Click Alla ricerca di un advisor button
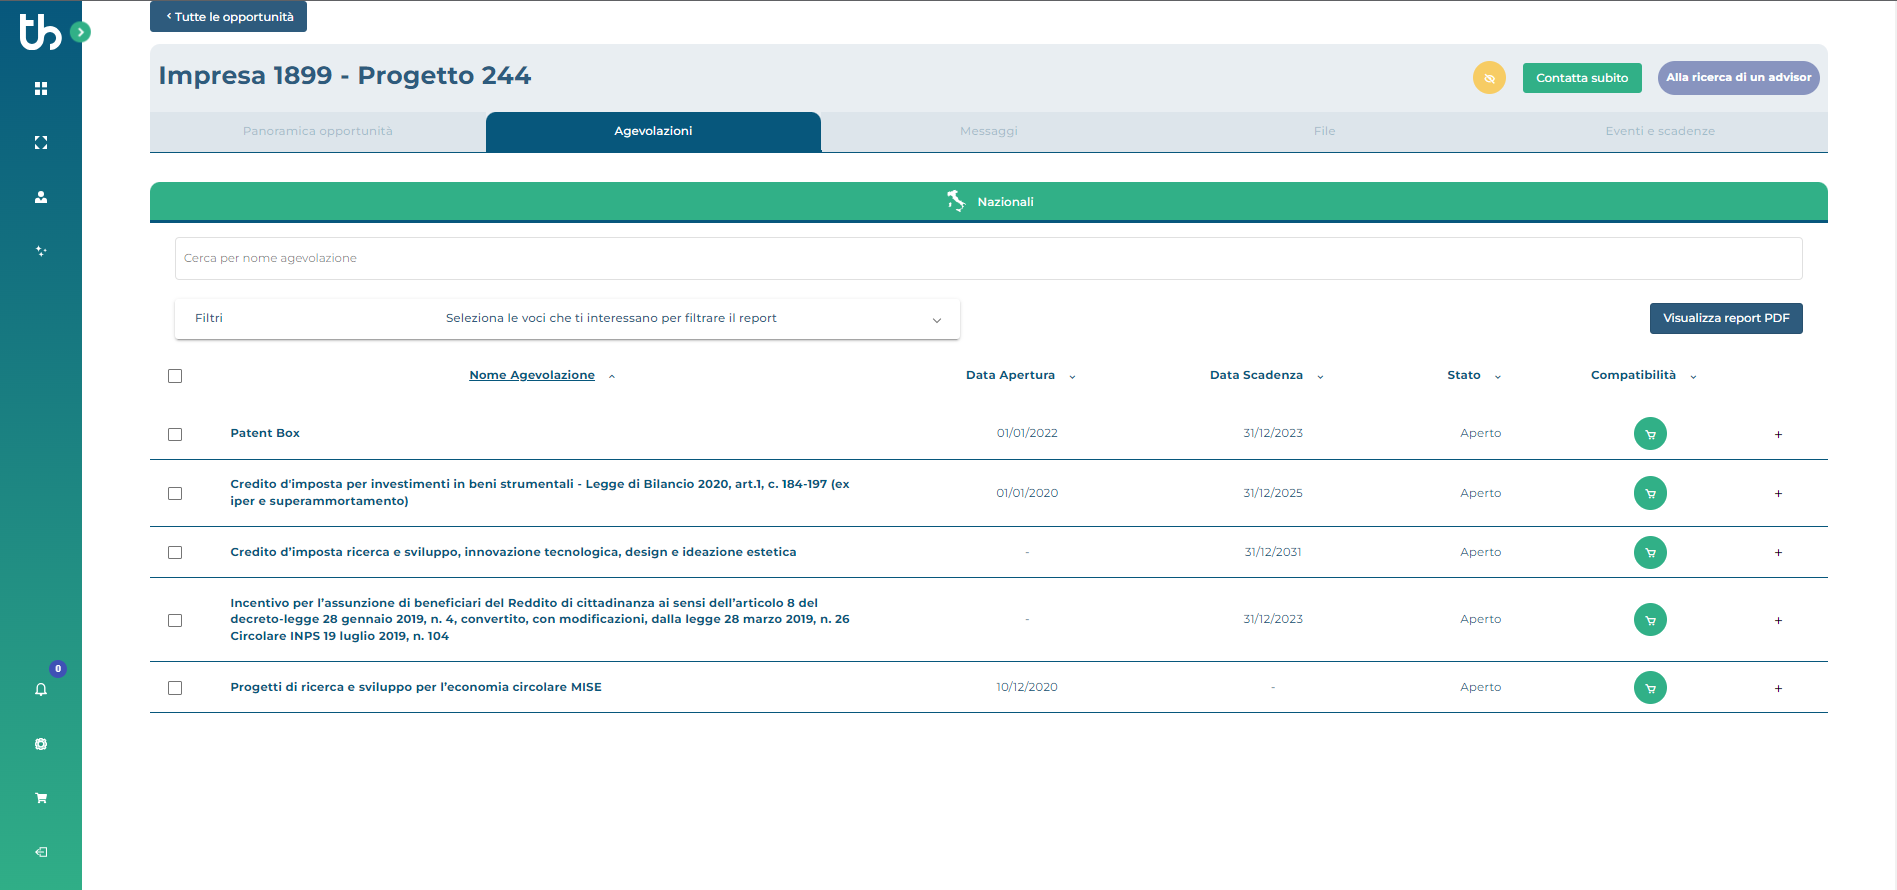 tap(1738, 78)
